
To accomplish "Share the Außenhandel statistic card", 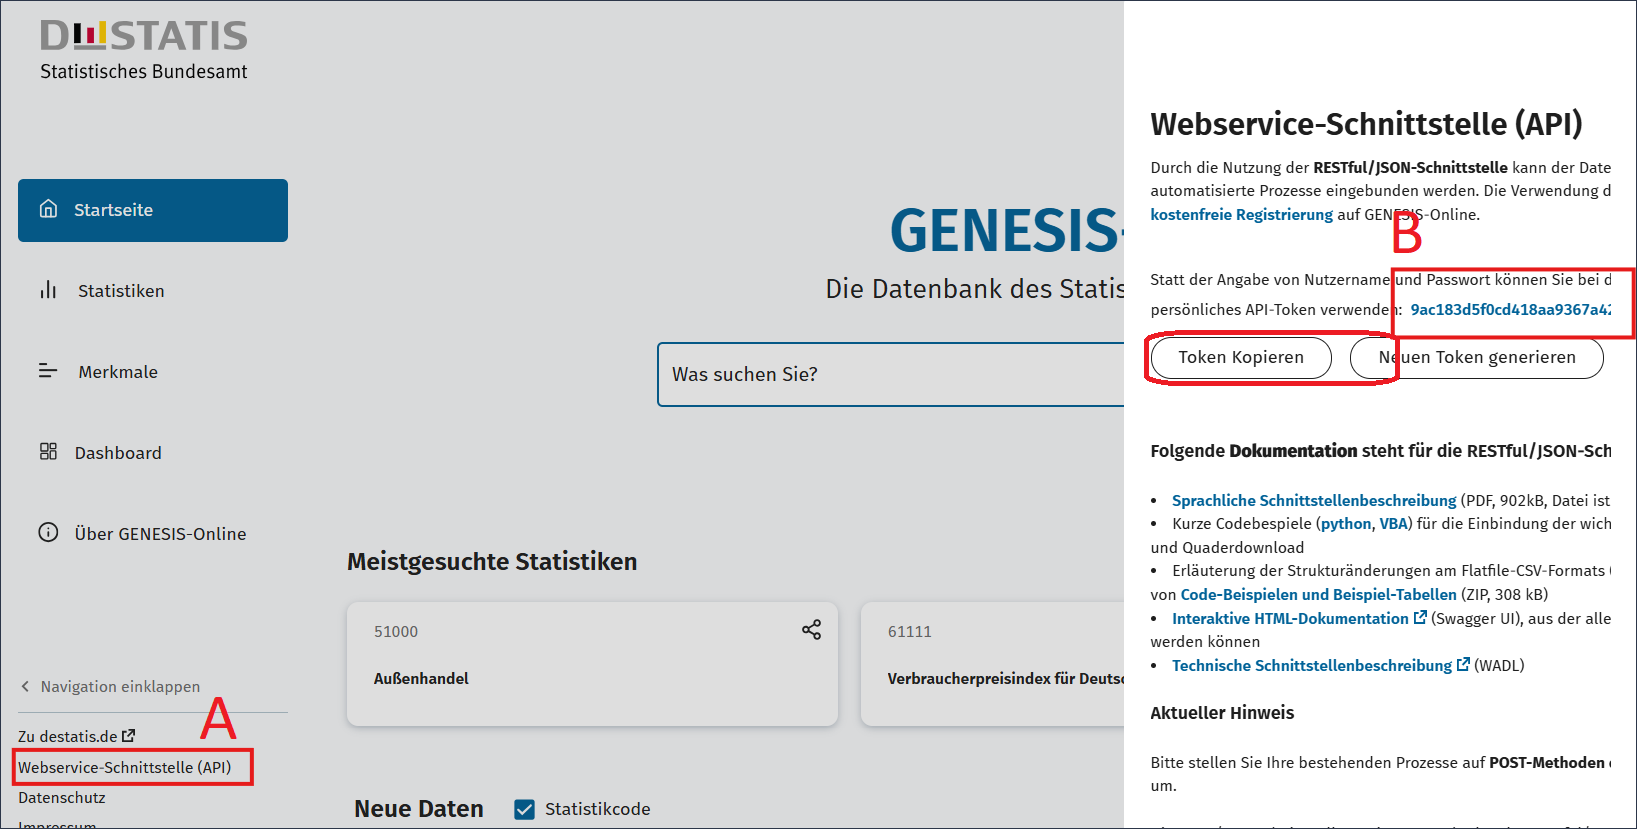I will pos(811,630).
